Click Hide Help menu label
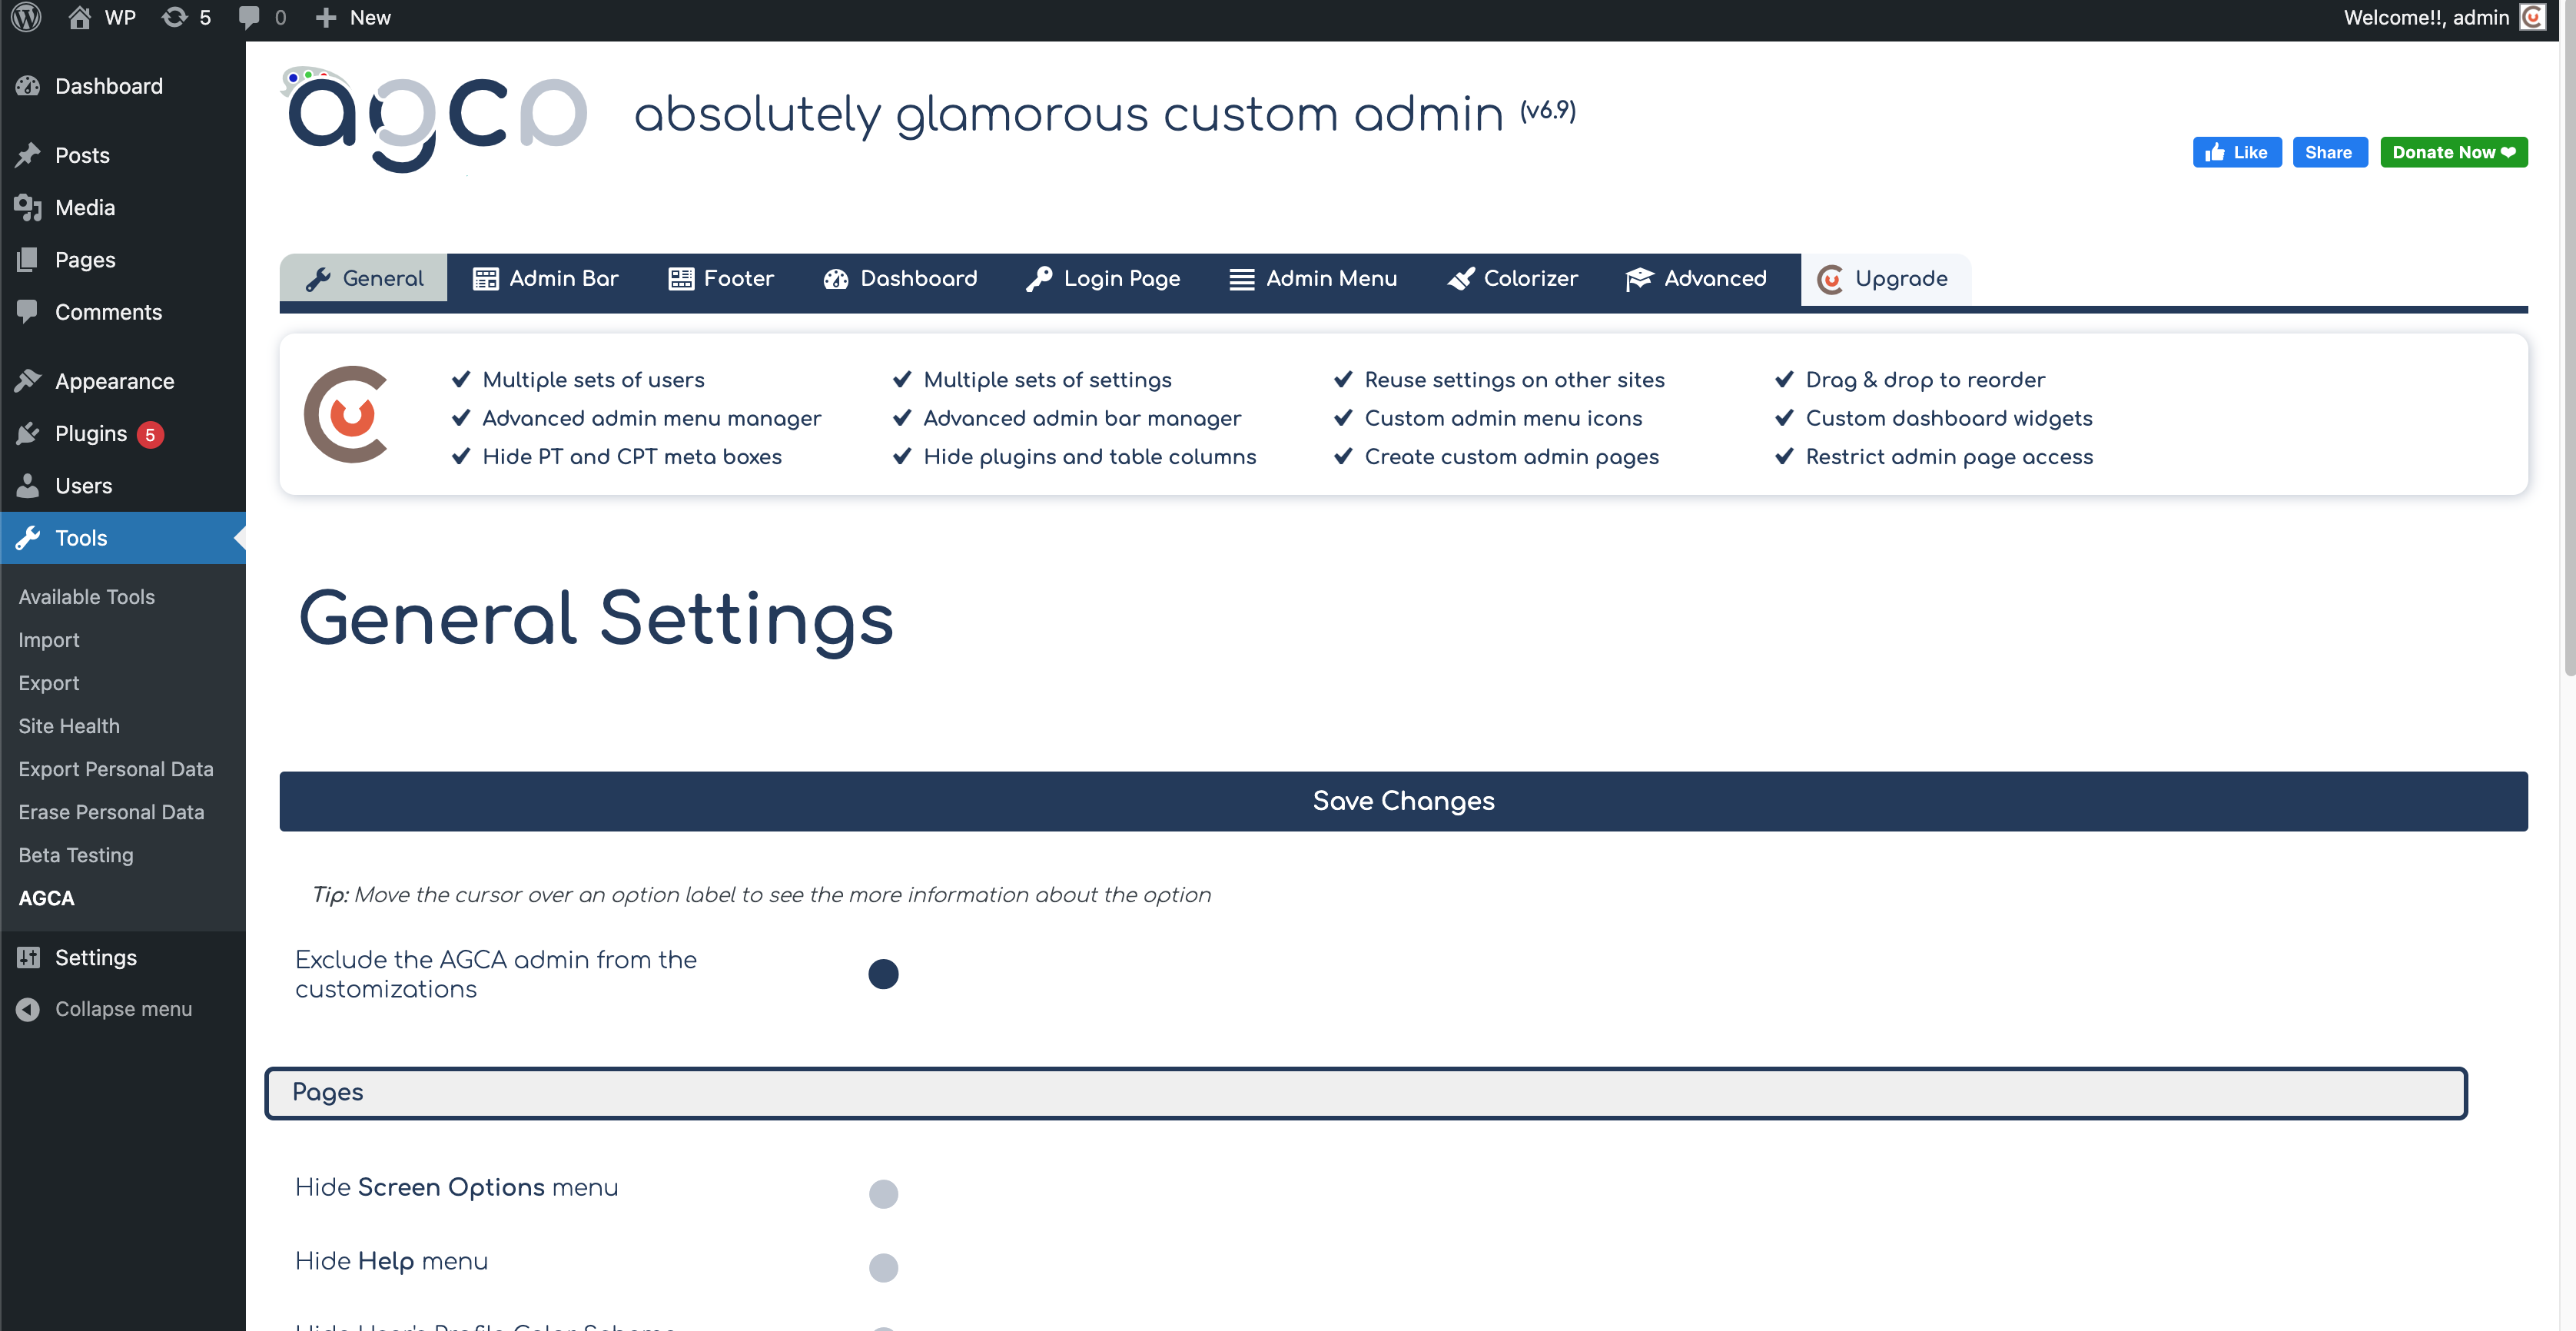The image size is (2576, 1331). pyautogui.click(x=392, y=1261)
